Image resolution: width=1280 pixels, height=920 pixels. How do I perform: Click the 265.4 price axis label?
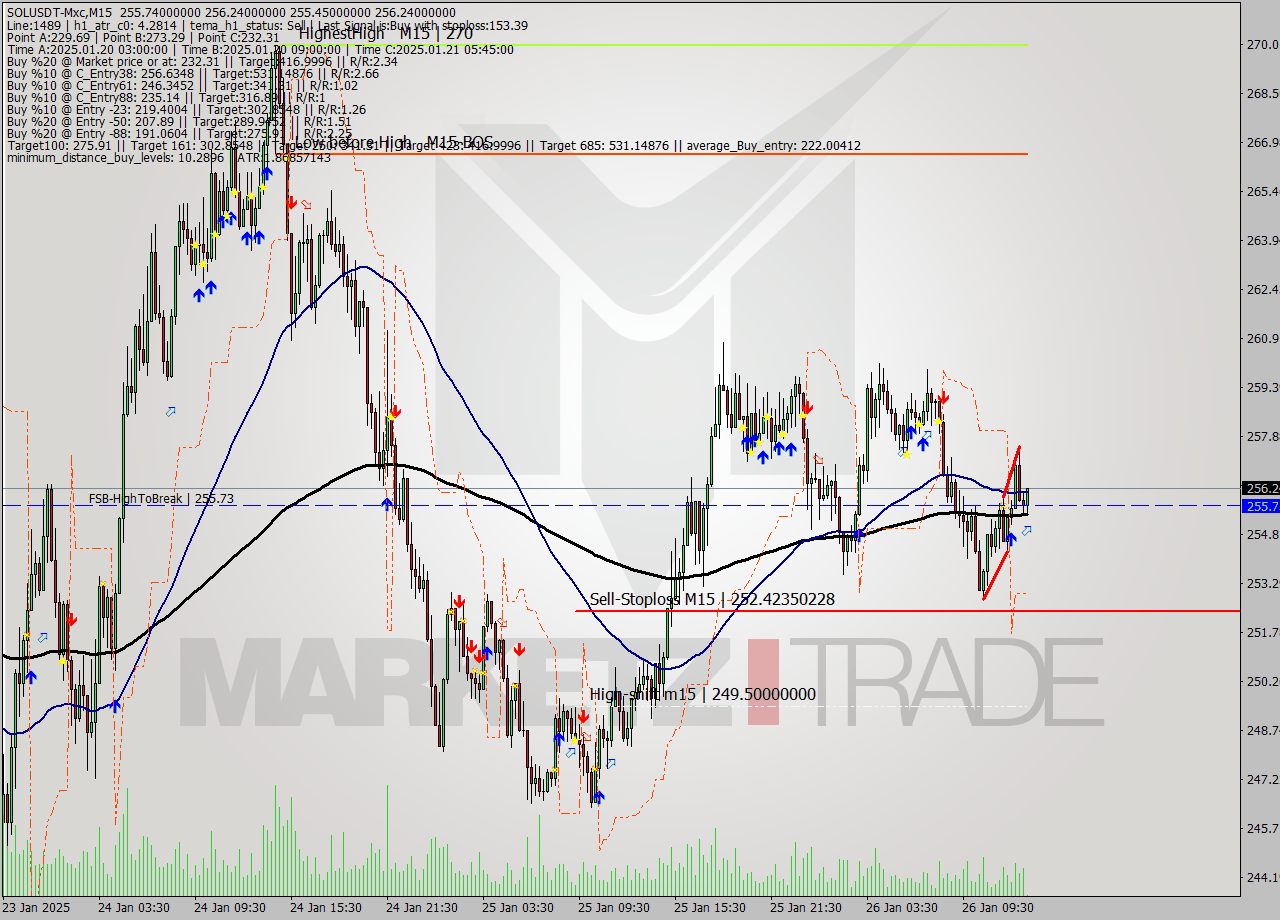[1261, 192]
